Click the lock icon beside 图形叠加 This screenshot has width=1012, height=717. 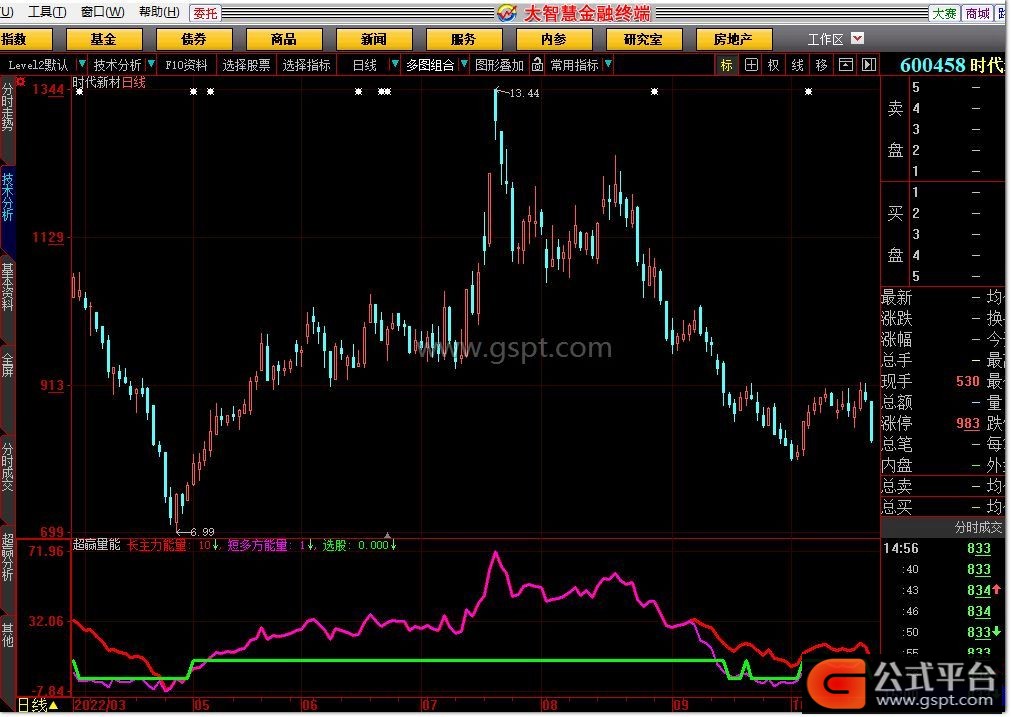(x=538, y=65)
